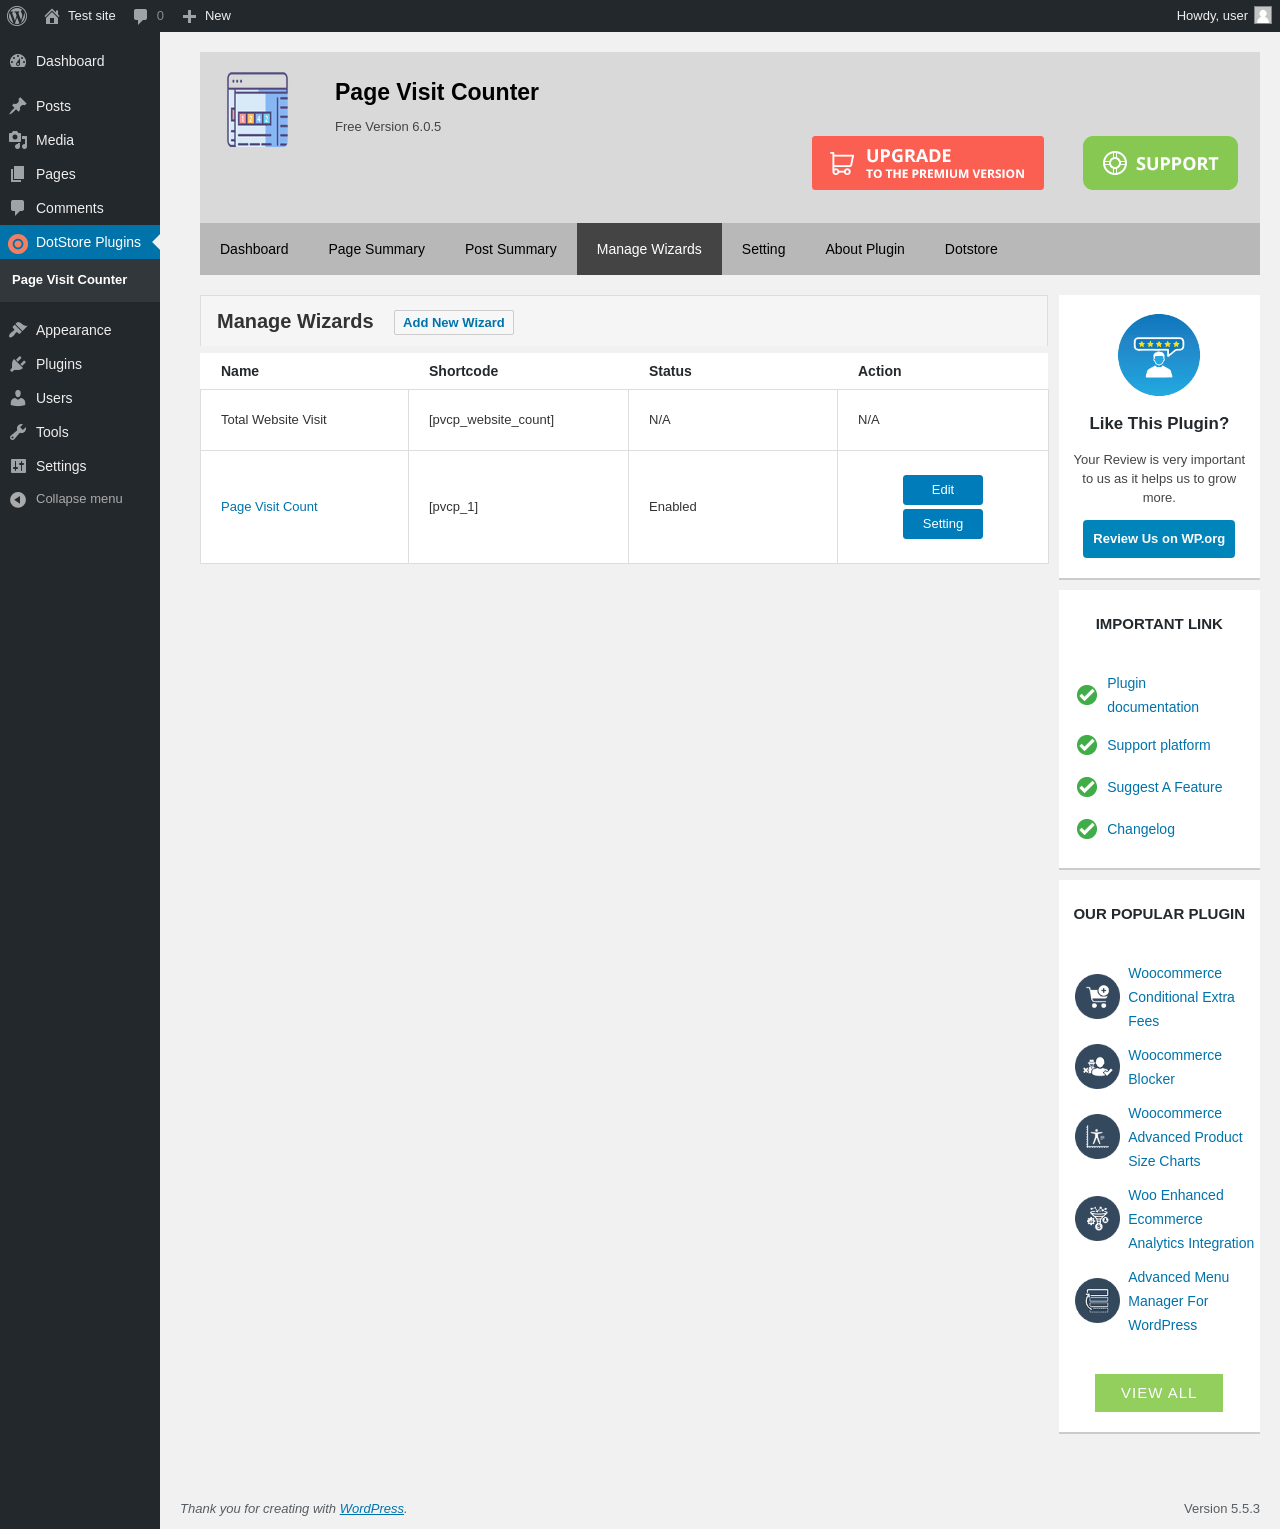Click the Total Website Visit cell

[x=304, y=420]
